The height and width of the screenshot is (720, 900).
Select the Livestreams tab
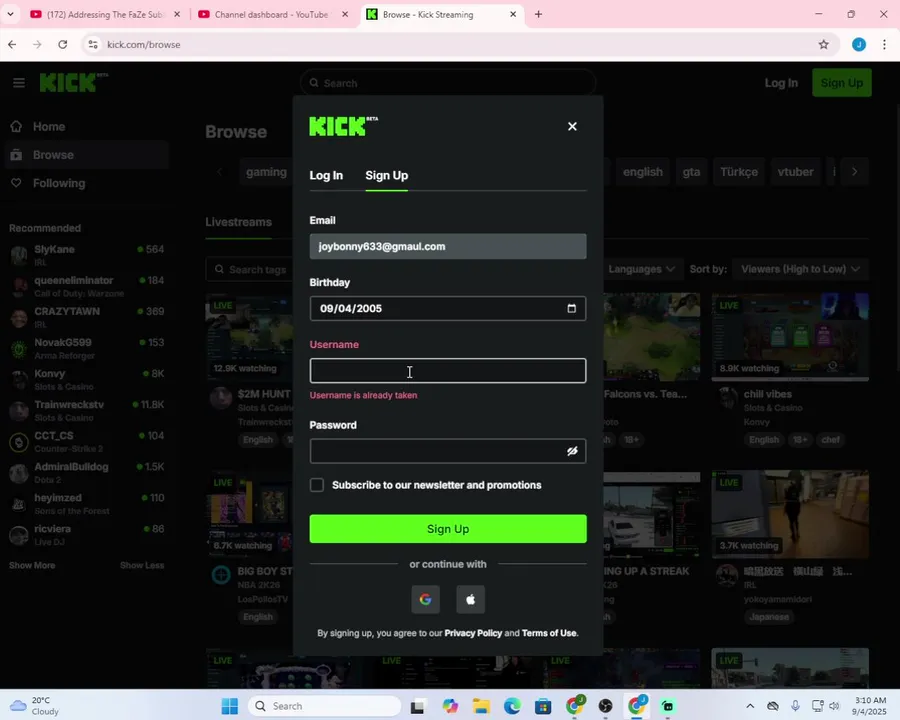pyautogui.click(x=238, y=222)
